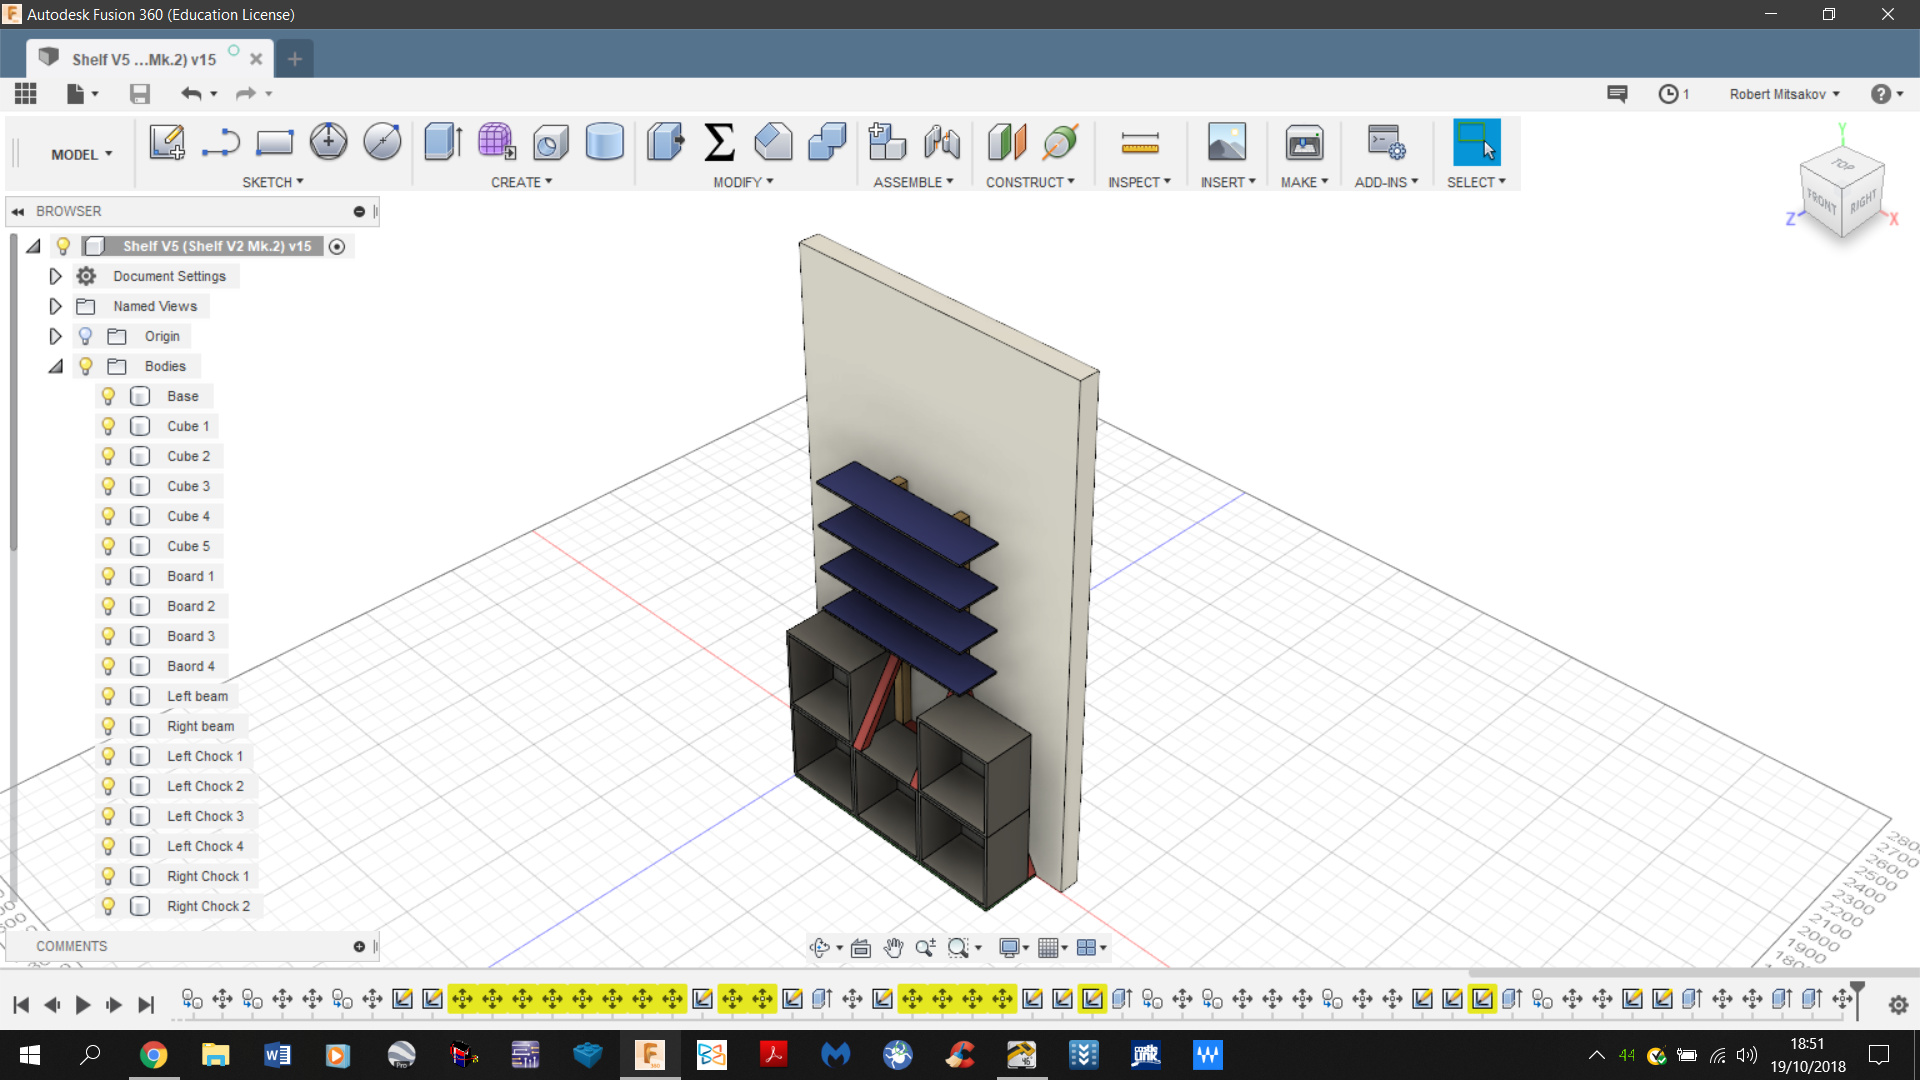Viewport: 1920px width, 1080px height.
Task: Expand the Origin folder
Action: click(x=56, y=336)
